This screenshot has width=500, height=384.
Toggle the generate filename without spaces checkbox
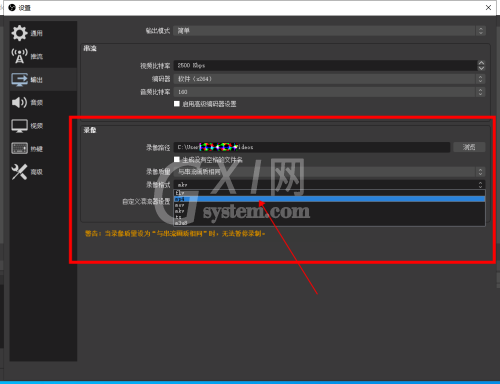pyautogui.click(x=177, y=159)
